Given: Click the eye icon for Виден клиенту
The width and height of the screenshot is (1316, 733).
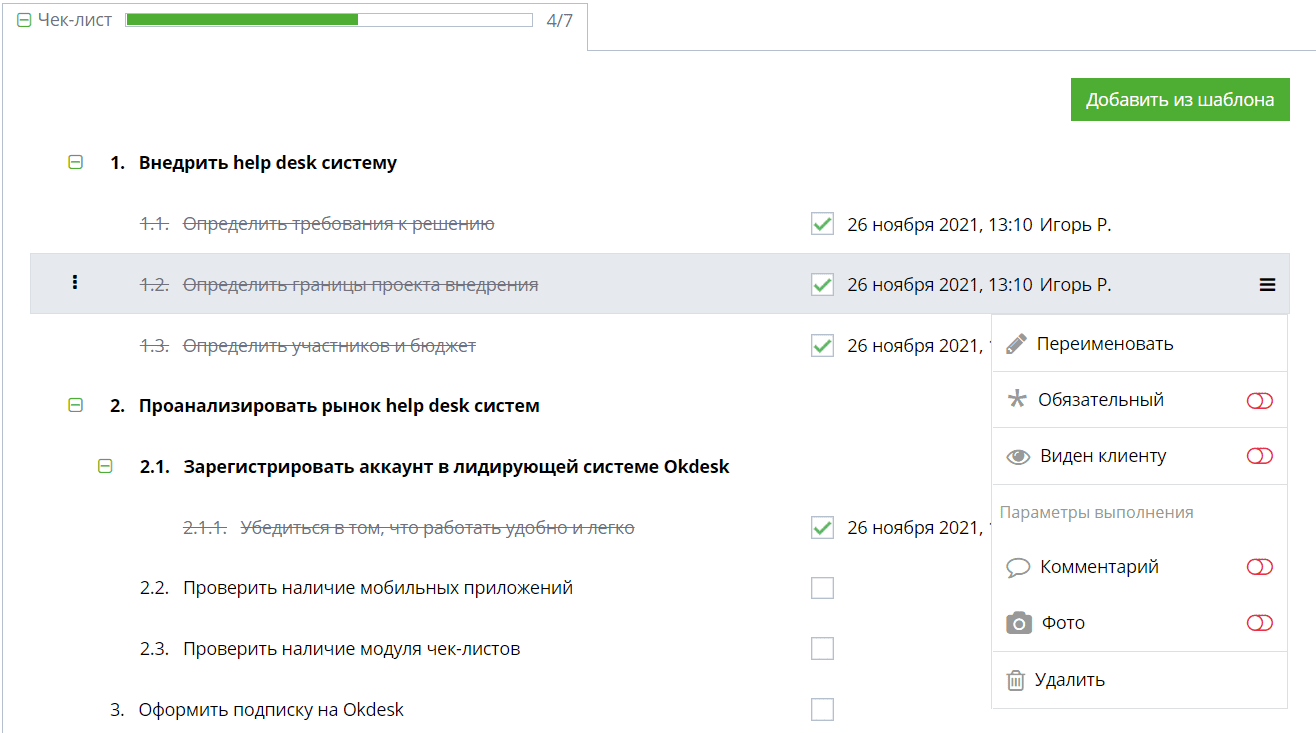Looking at the screenshot, I should (x=1018, y=457).
